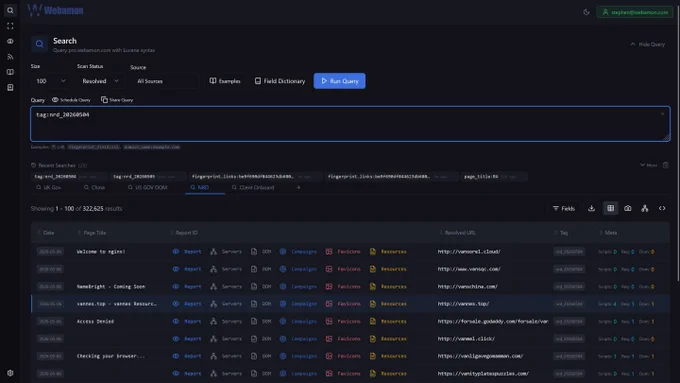The height and width of the screenshot is (383, 680).
Task: Open Report for the NameBright - Coming Soon row
Action: (187, 287)
